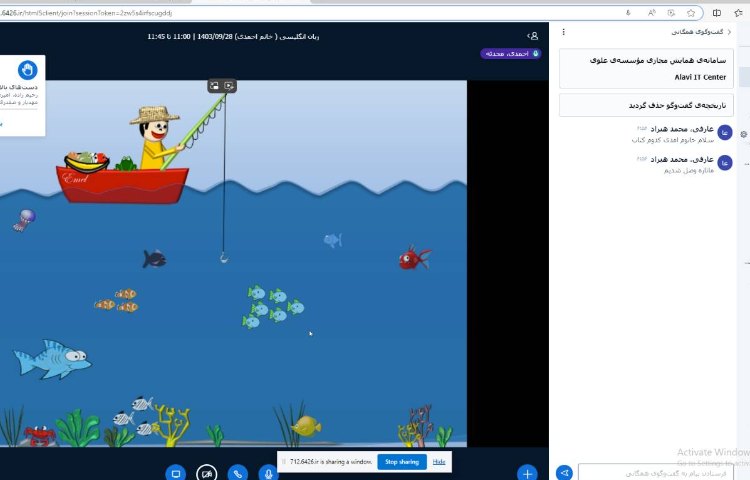Toggle screen sharing button in bottom bar
This screenshot has height=480, width=750.
pyautogui.click(x=175, y=472)
